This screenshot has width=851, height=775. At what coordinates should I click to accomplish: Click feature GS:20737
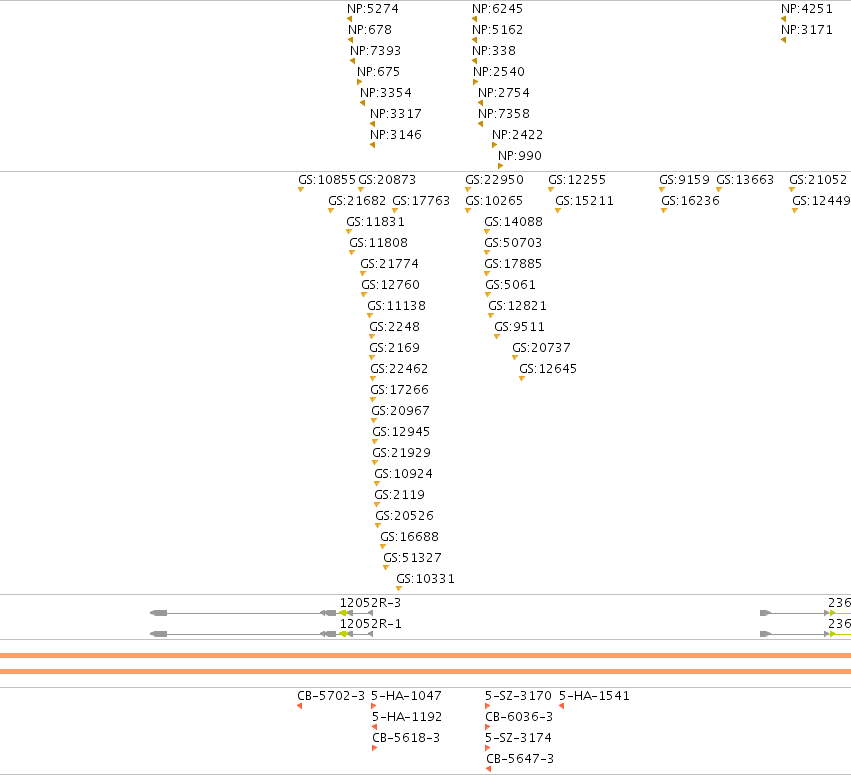pyautogui.click(x=542, y=348)
